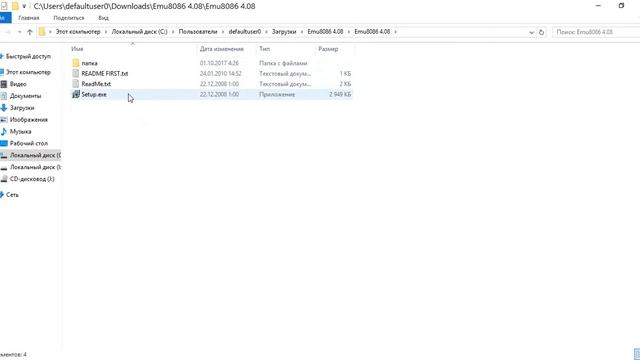The height and width of the screenshot is (360, 640).
Task: Select Setup.exe file name
Action: coord(94,94)
